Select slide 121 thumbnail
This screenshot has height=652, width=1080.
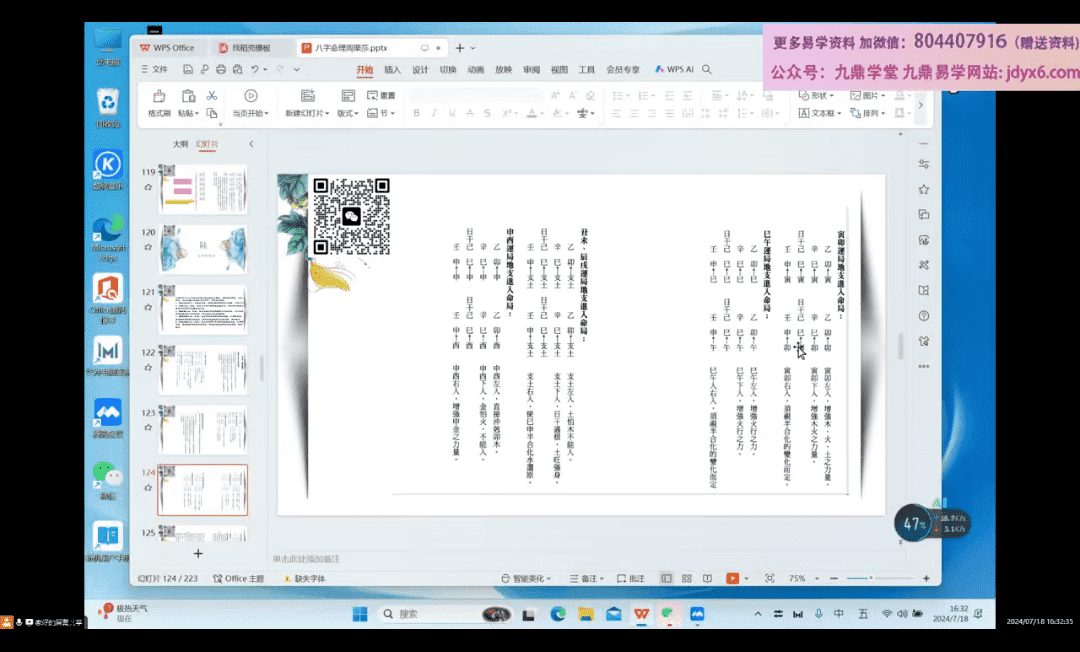202,309
